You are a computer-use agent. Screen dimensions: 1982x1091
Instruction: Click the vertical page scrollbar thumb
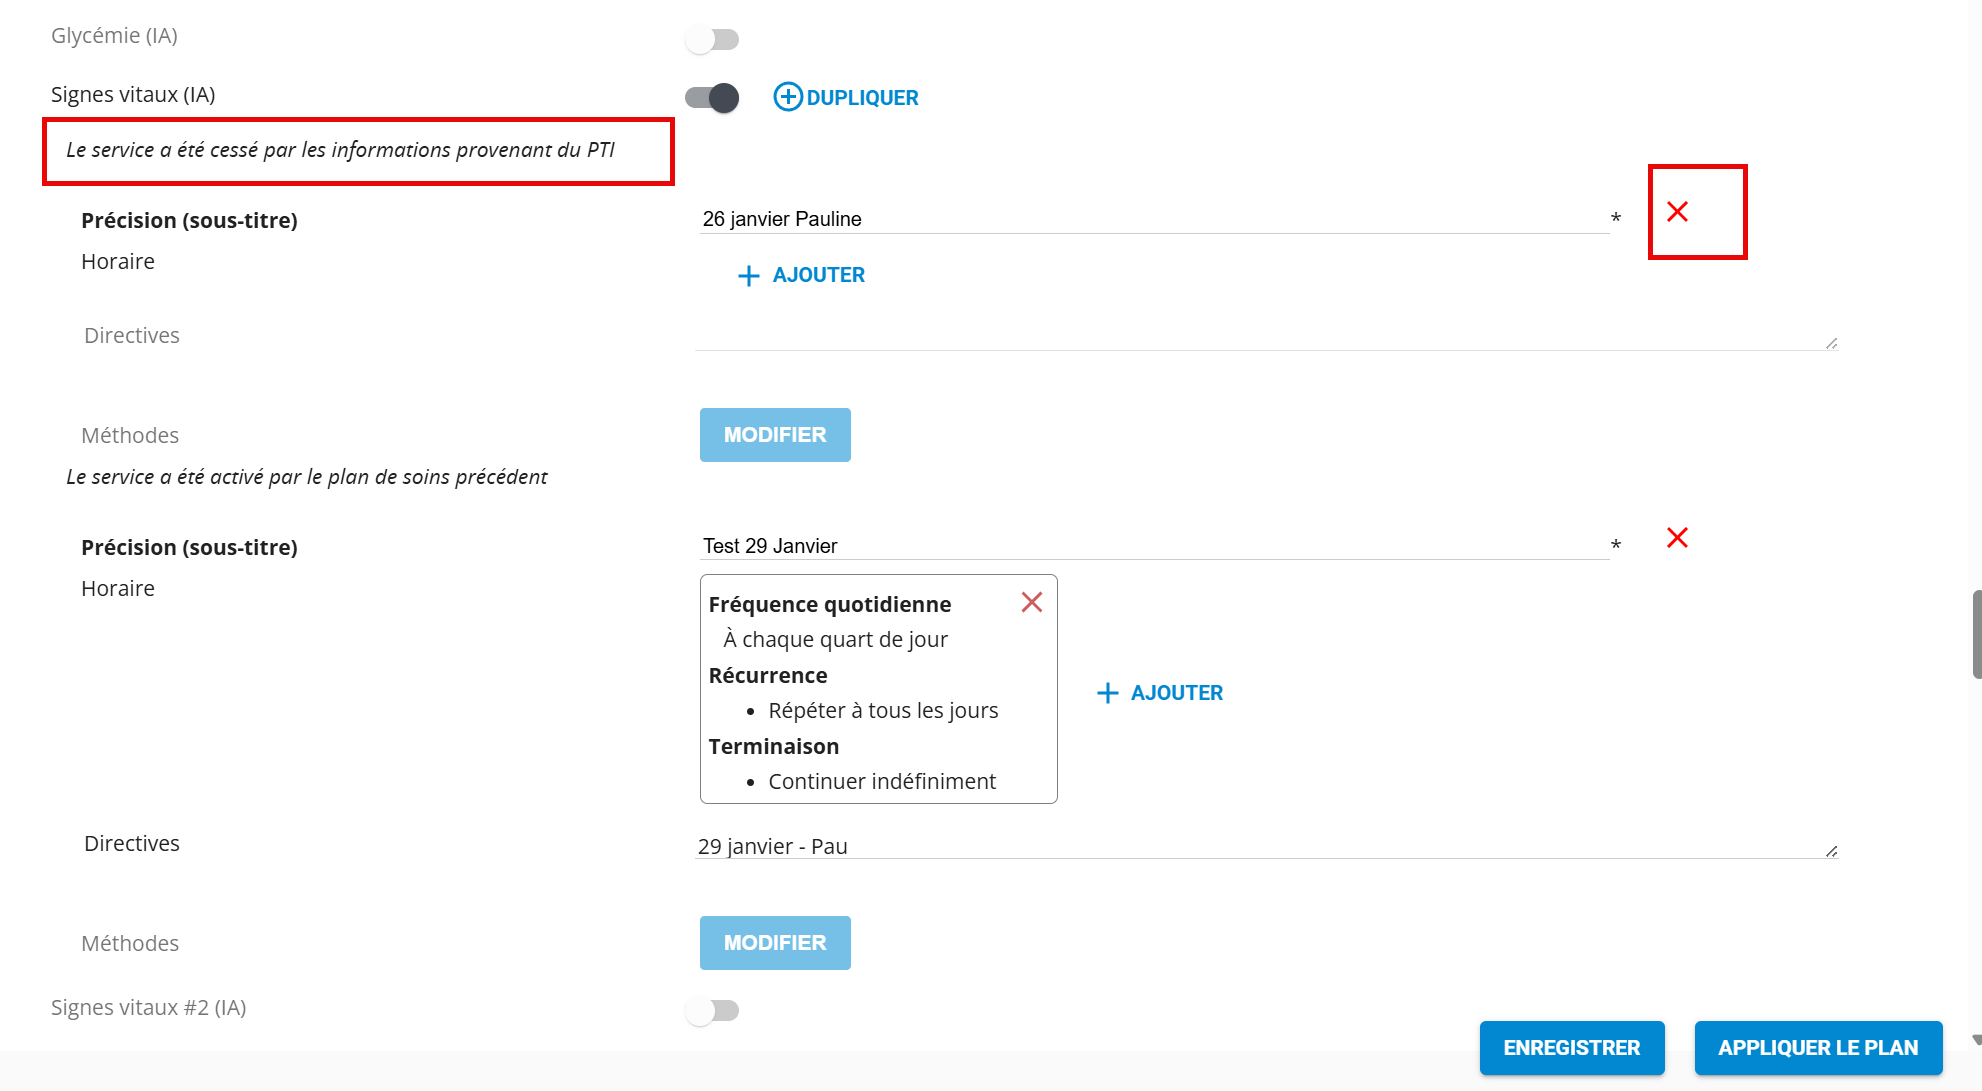coord(1976,634)
